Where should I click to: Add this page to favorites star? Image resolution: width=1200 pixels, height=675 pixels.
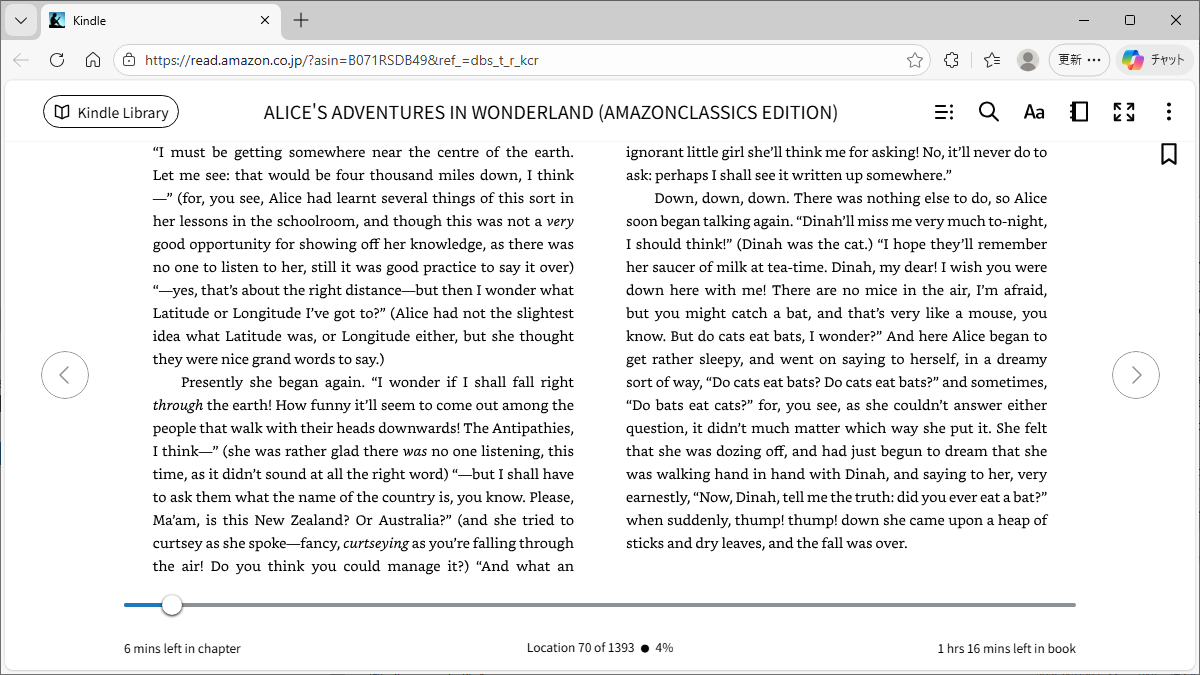(914, 60)
